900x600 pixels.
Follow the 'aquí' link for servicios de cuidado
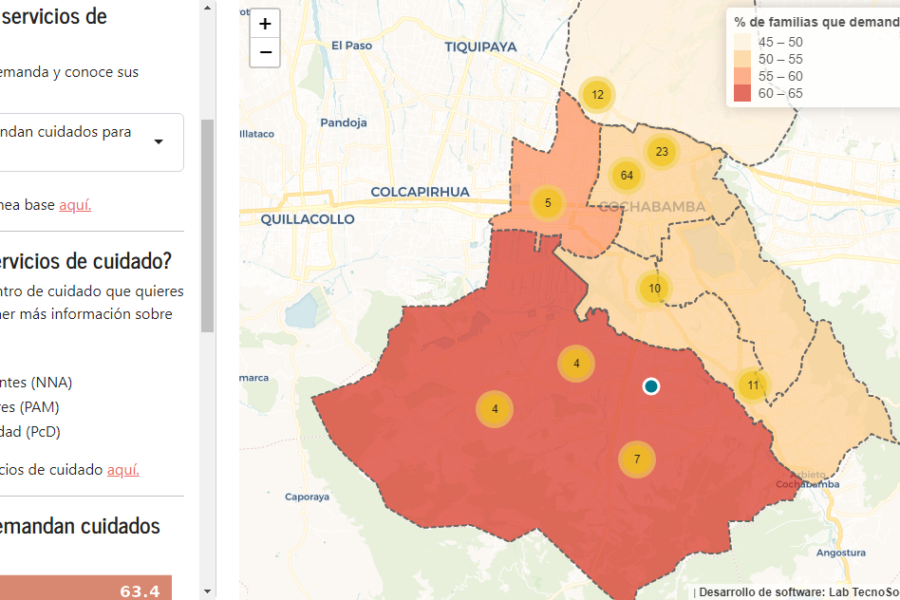click(123, 470)
